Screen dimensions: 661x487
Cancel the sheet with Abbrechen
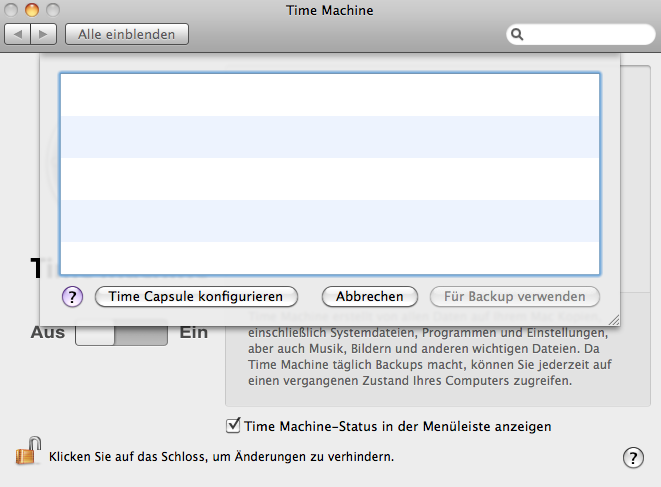(370, 296)
